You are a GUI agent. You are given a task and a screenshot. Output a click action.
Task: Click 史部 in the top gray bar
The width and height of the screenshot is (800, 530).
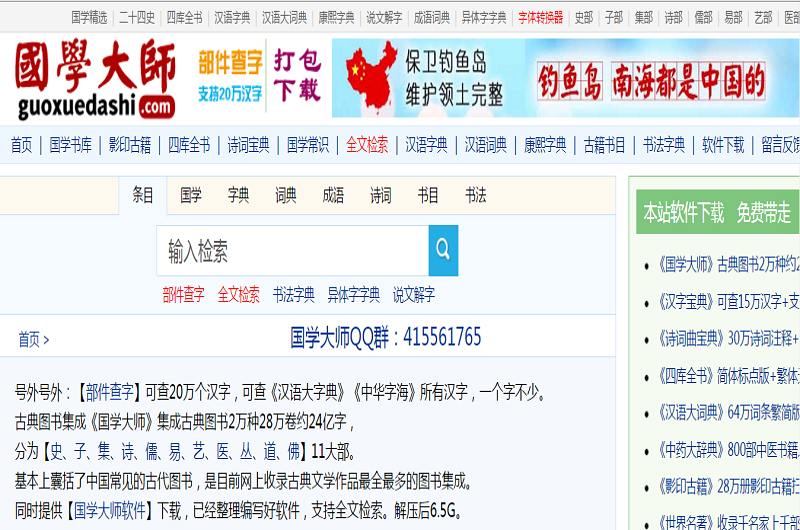(x=584, y=18)
